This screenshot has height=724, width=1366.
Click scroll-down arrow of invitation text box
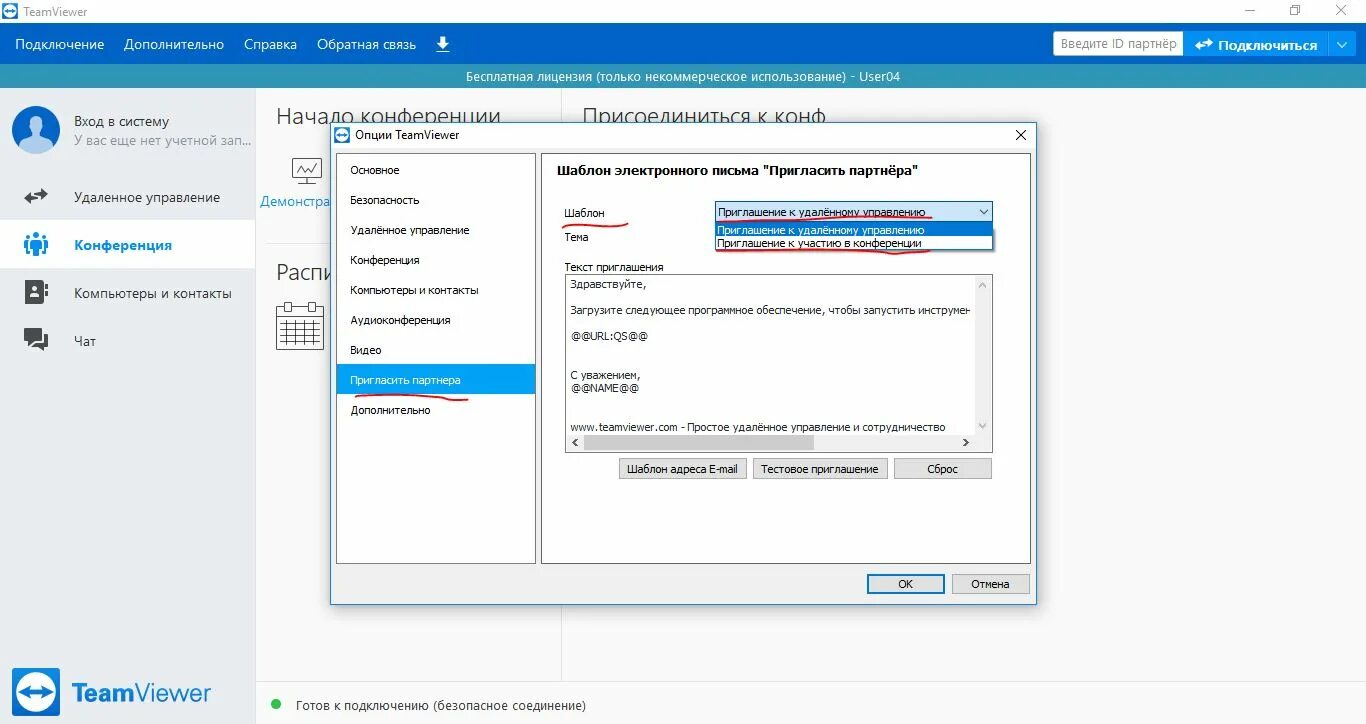(x=983, y=426)
